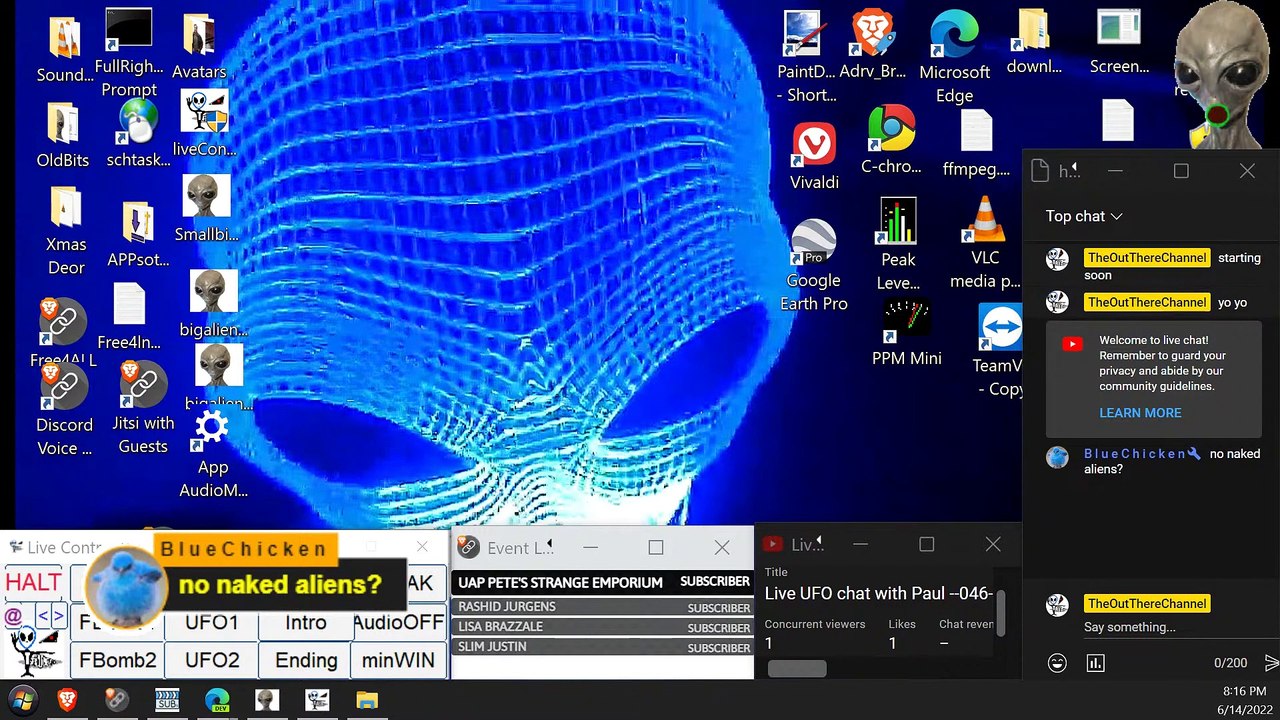
Task: Click vertical scrollbar in Live stats window
Action: click(x=1001, y=611)
